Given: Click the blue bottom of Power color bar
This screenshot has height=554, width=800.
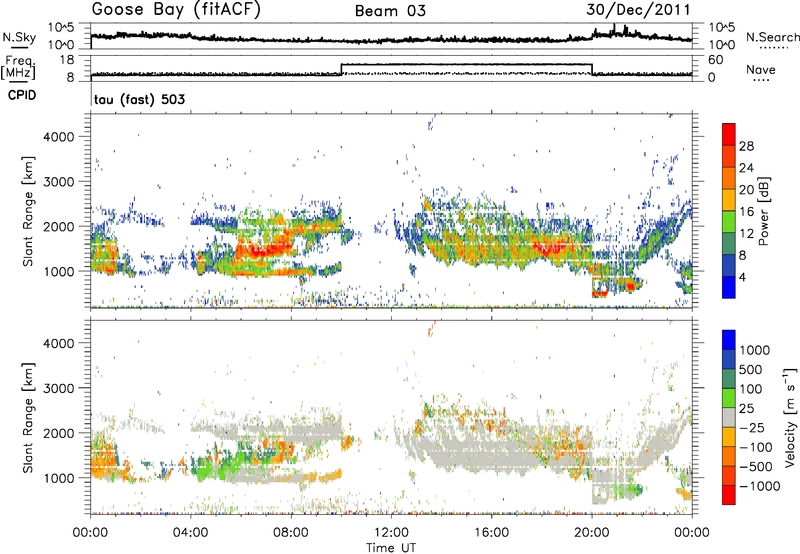Looking at the screenshot, I should tap(729, 288).
